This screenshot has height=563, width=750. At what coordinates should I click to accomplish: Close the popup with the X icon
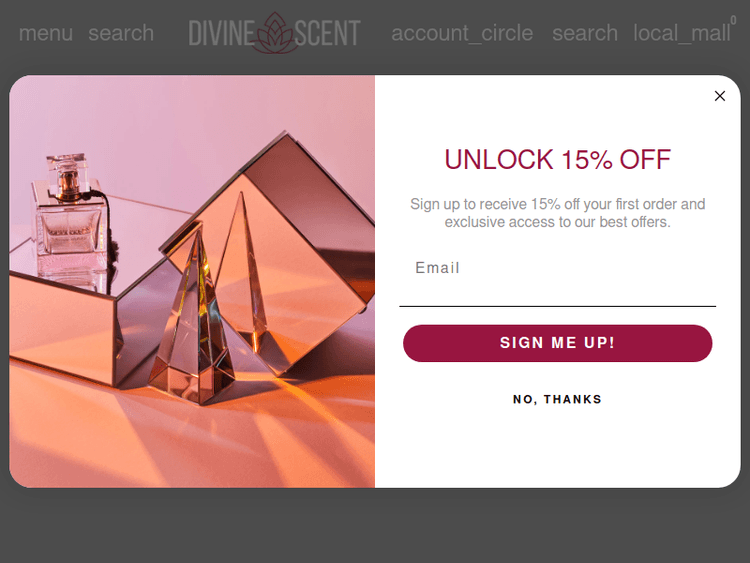point(719,96)
